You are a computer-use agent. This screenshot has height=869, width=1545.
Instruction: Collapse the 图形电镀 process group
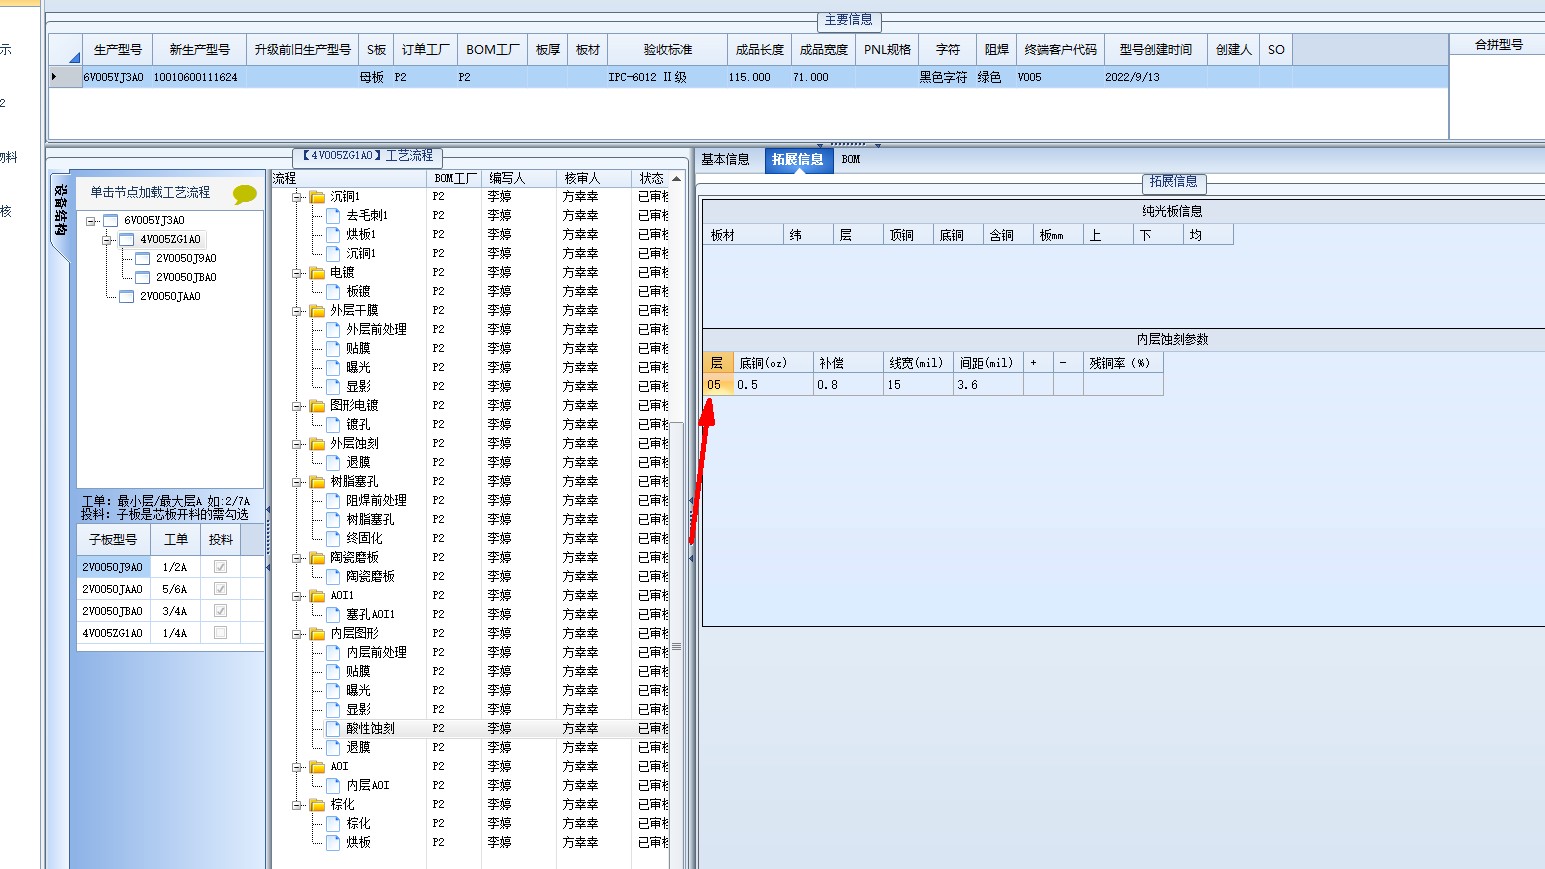(297, 406)
